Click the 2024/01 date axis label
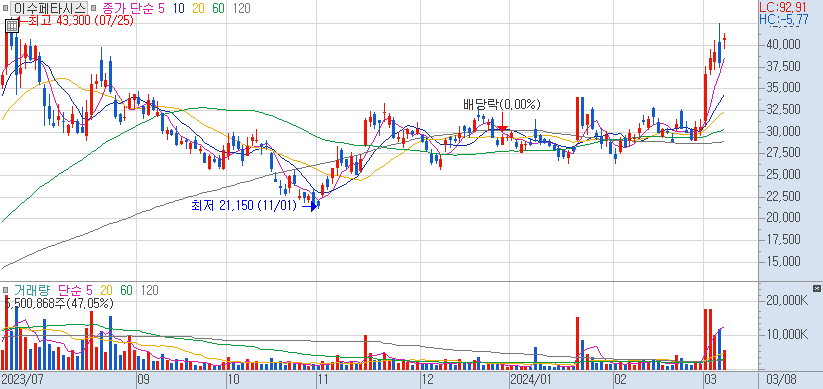The width and height of the screenshot is (823, 389). click(x=531, y=380)
